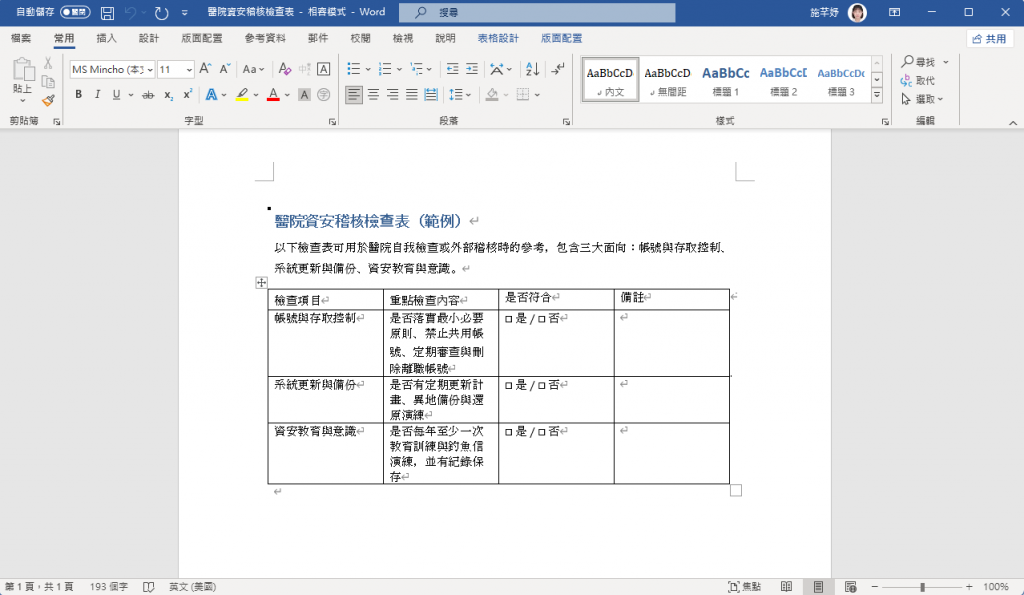Screen dimensions: 1024x595
Task: Click the Cut scissors icon
Action: tap(48, 63)
